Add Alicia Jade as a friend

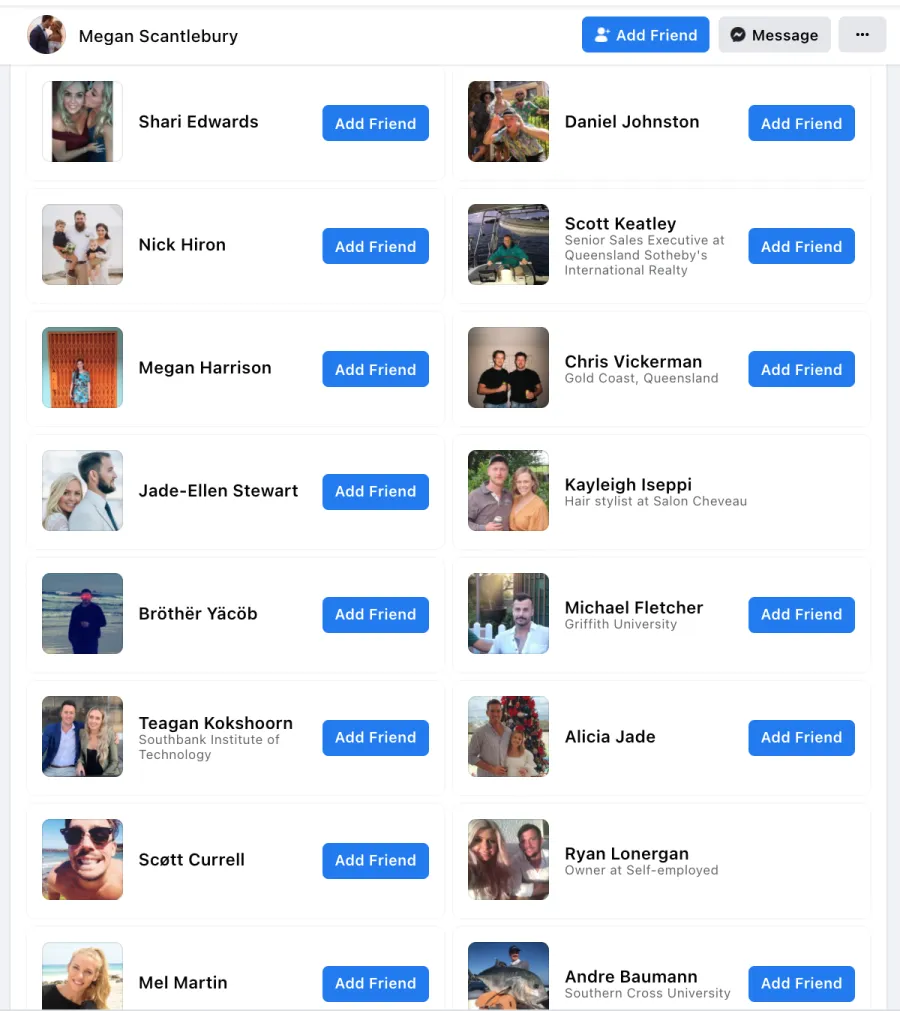point(801,738)
